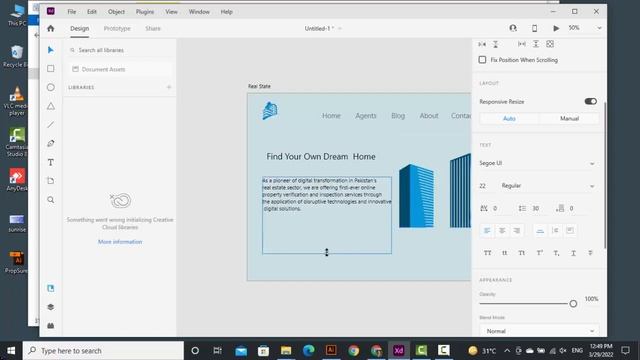
Task: Enable Fix Position When Scrolling checkbox
Action: coord(482,60)
